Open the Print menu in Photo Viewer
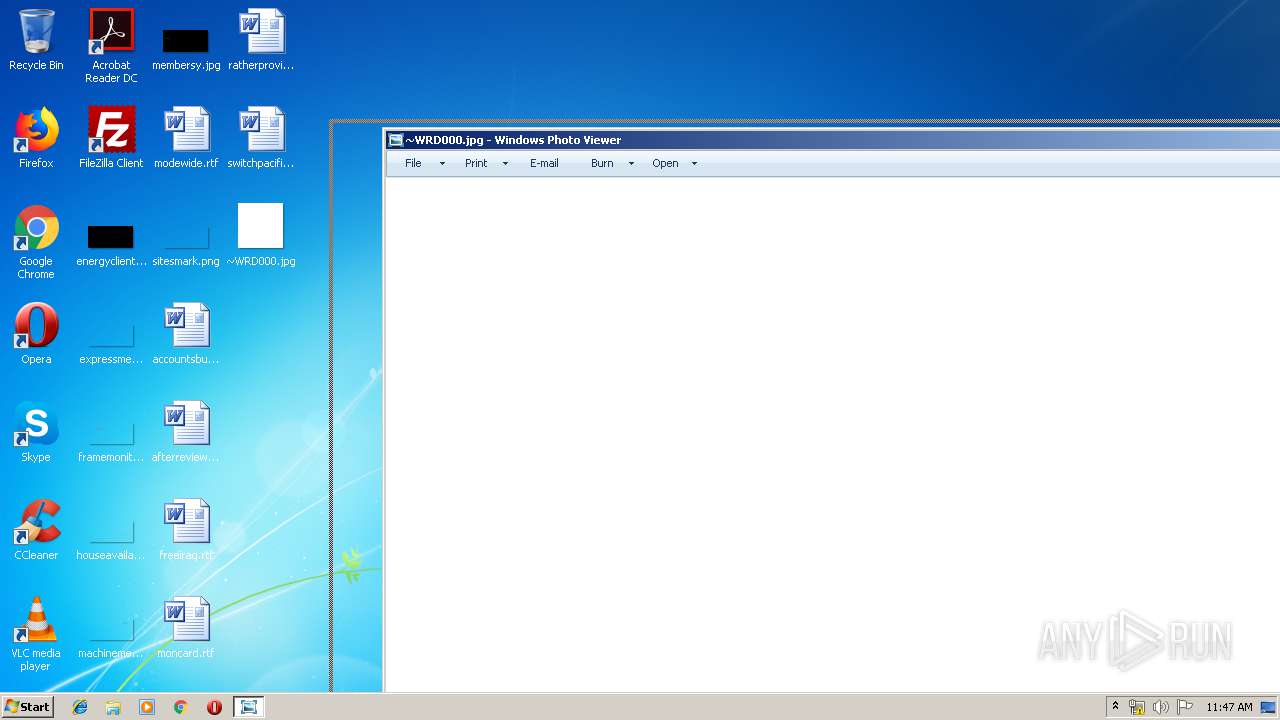The image size is (1280, 720). coord(476,163)
